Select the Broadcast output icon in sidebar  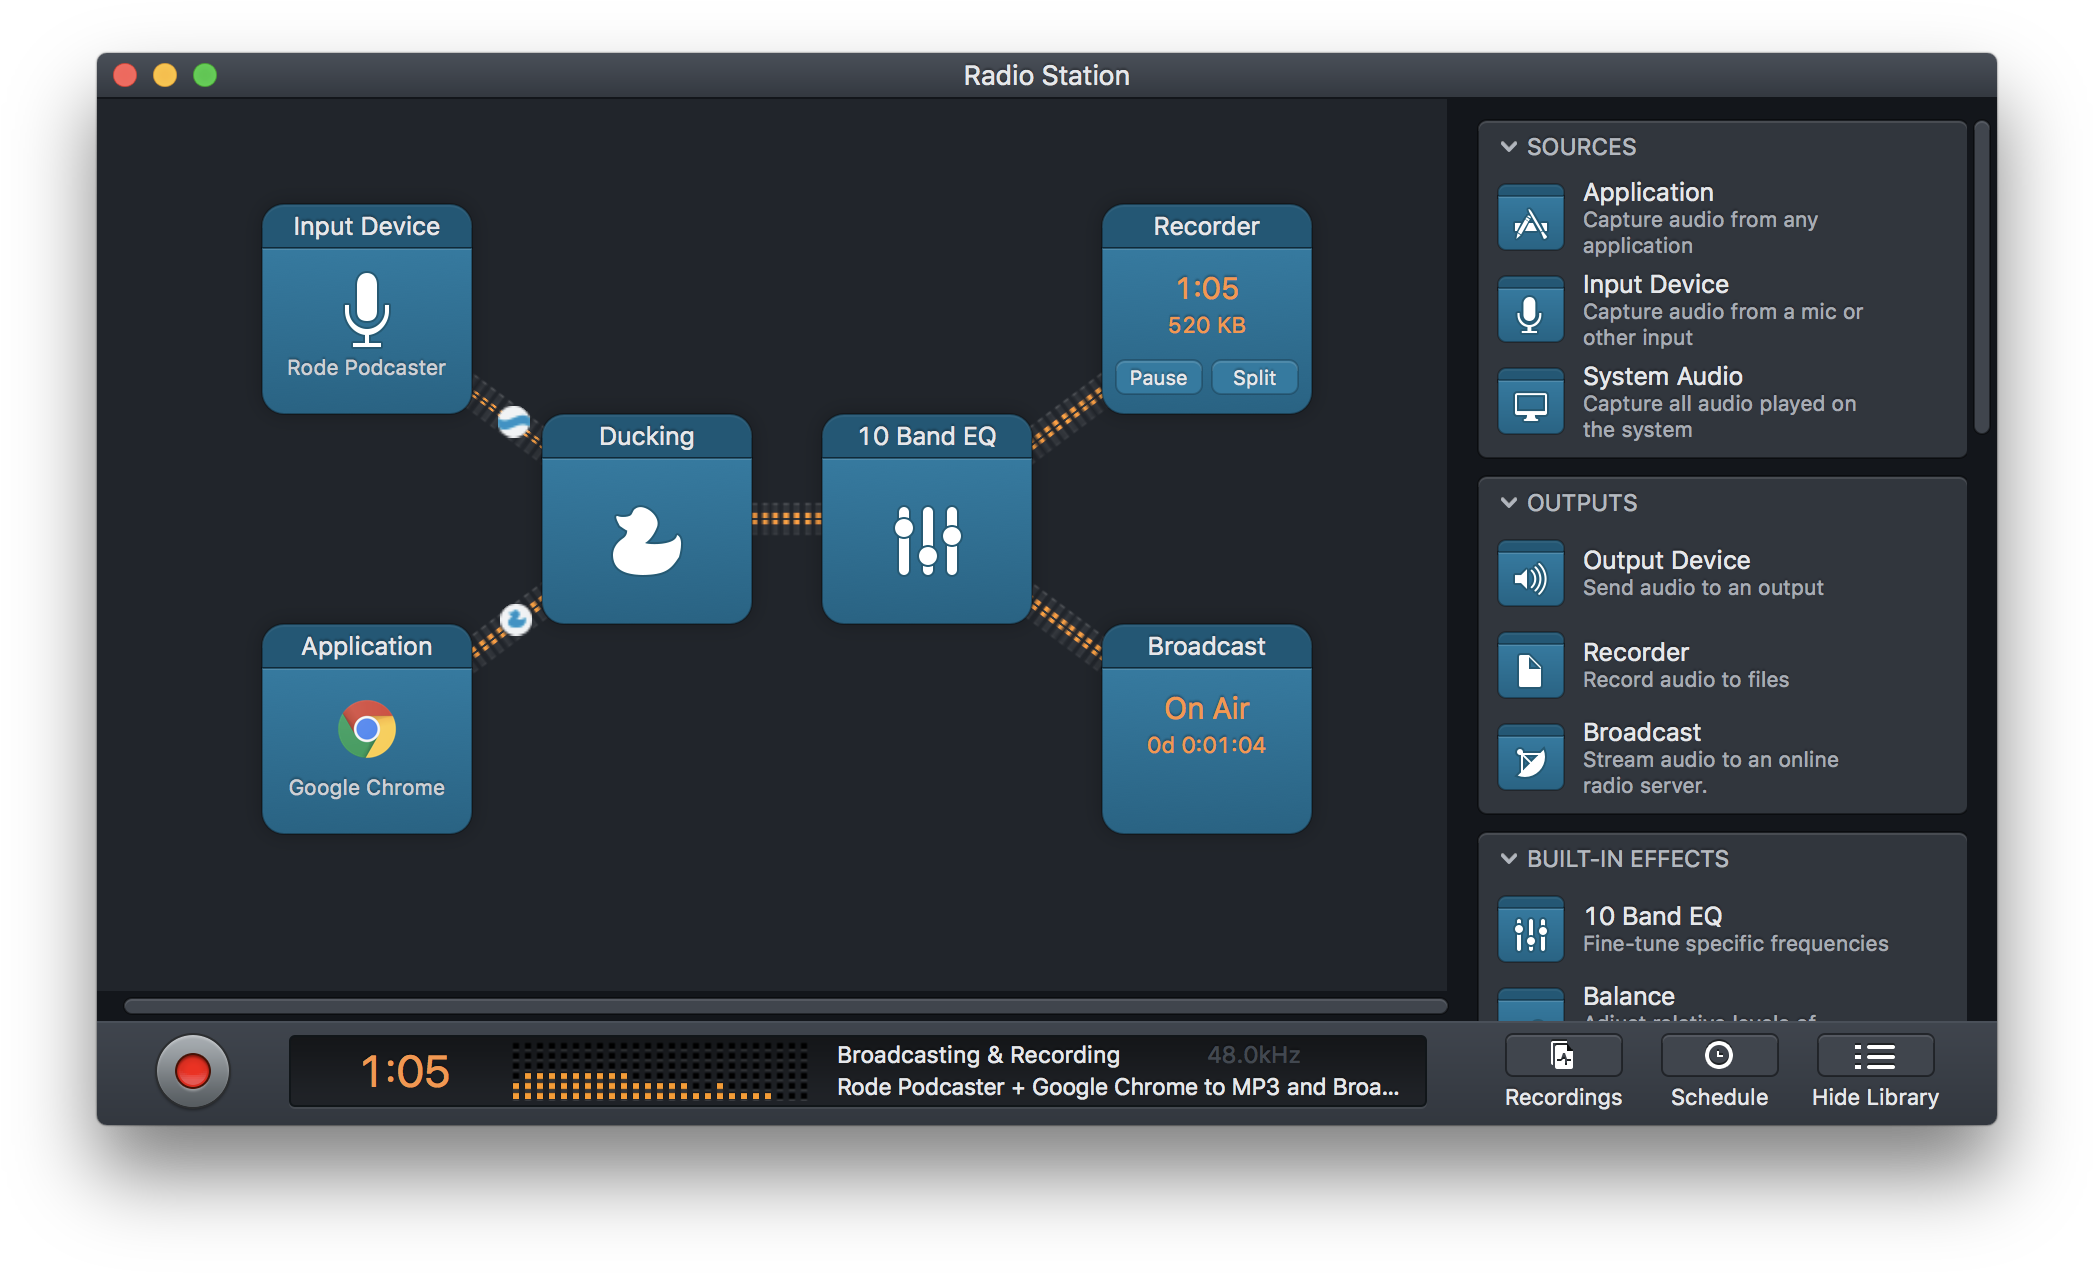(x=1530, y=758)
